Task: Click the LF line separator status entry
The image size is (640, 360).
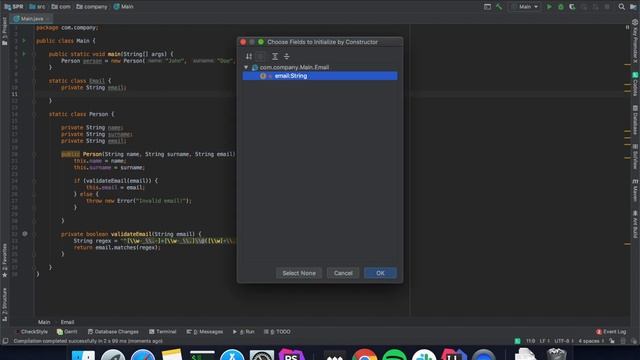Action: pos(544,341)
